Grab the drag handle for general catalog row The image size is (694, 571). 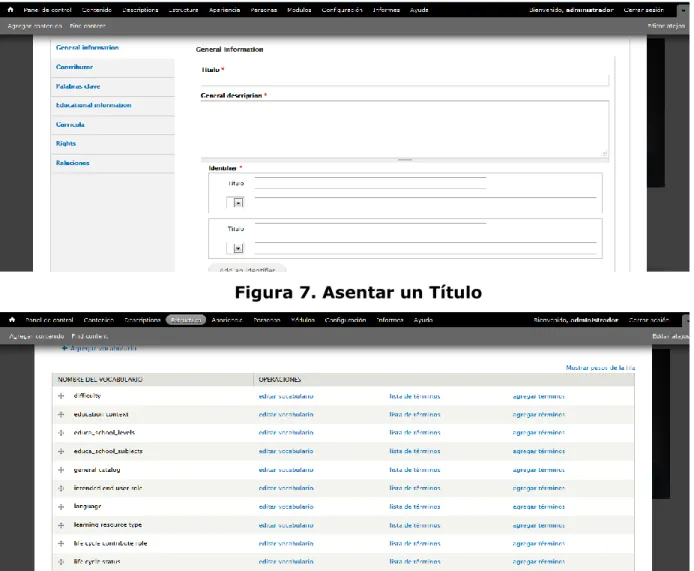point(61,470)
